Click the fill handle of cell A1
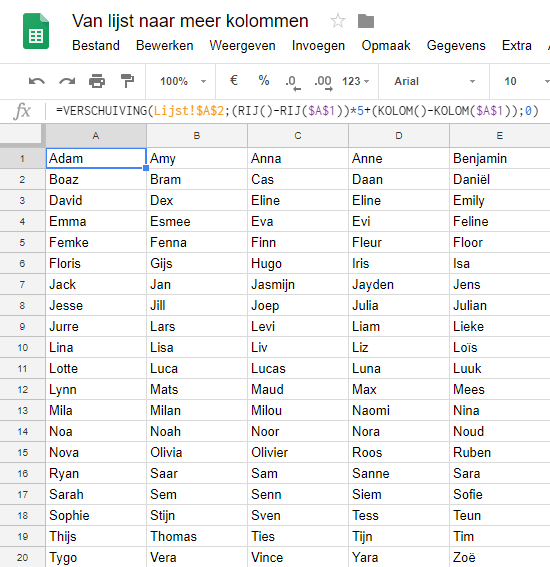This screenshot has width=550, height=567. (146, 168)
